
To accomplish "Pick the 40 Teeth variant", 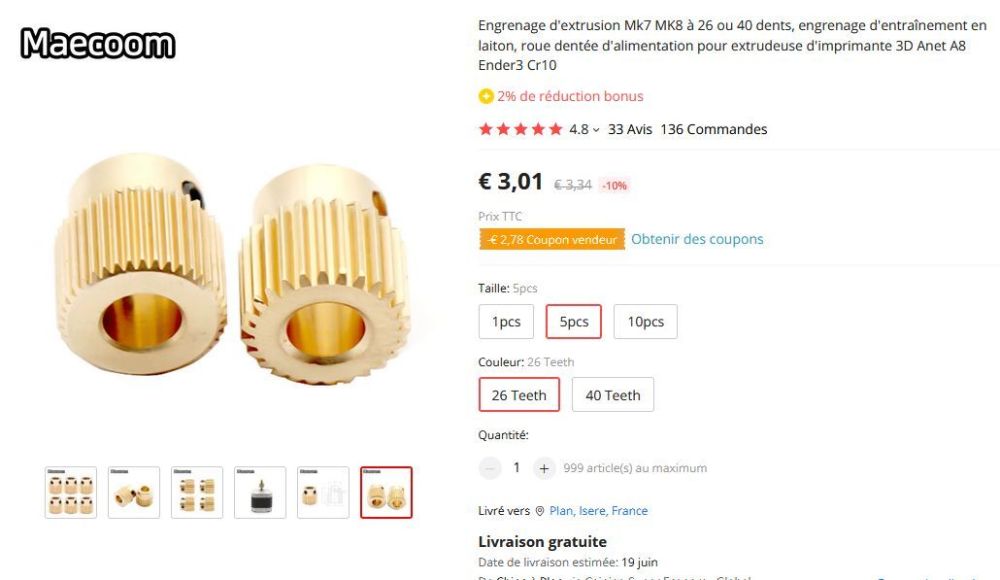I will point(613,395).
